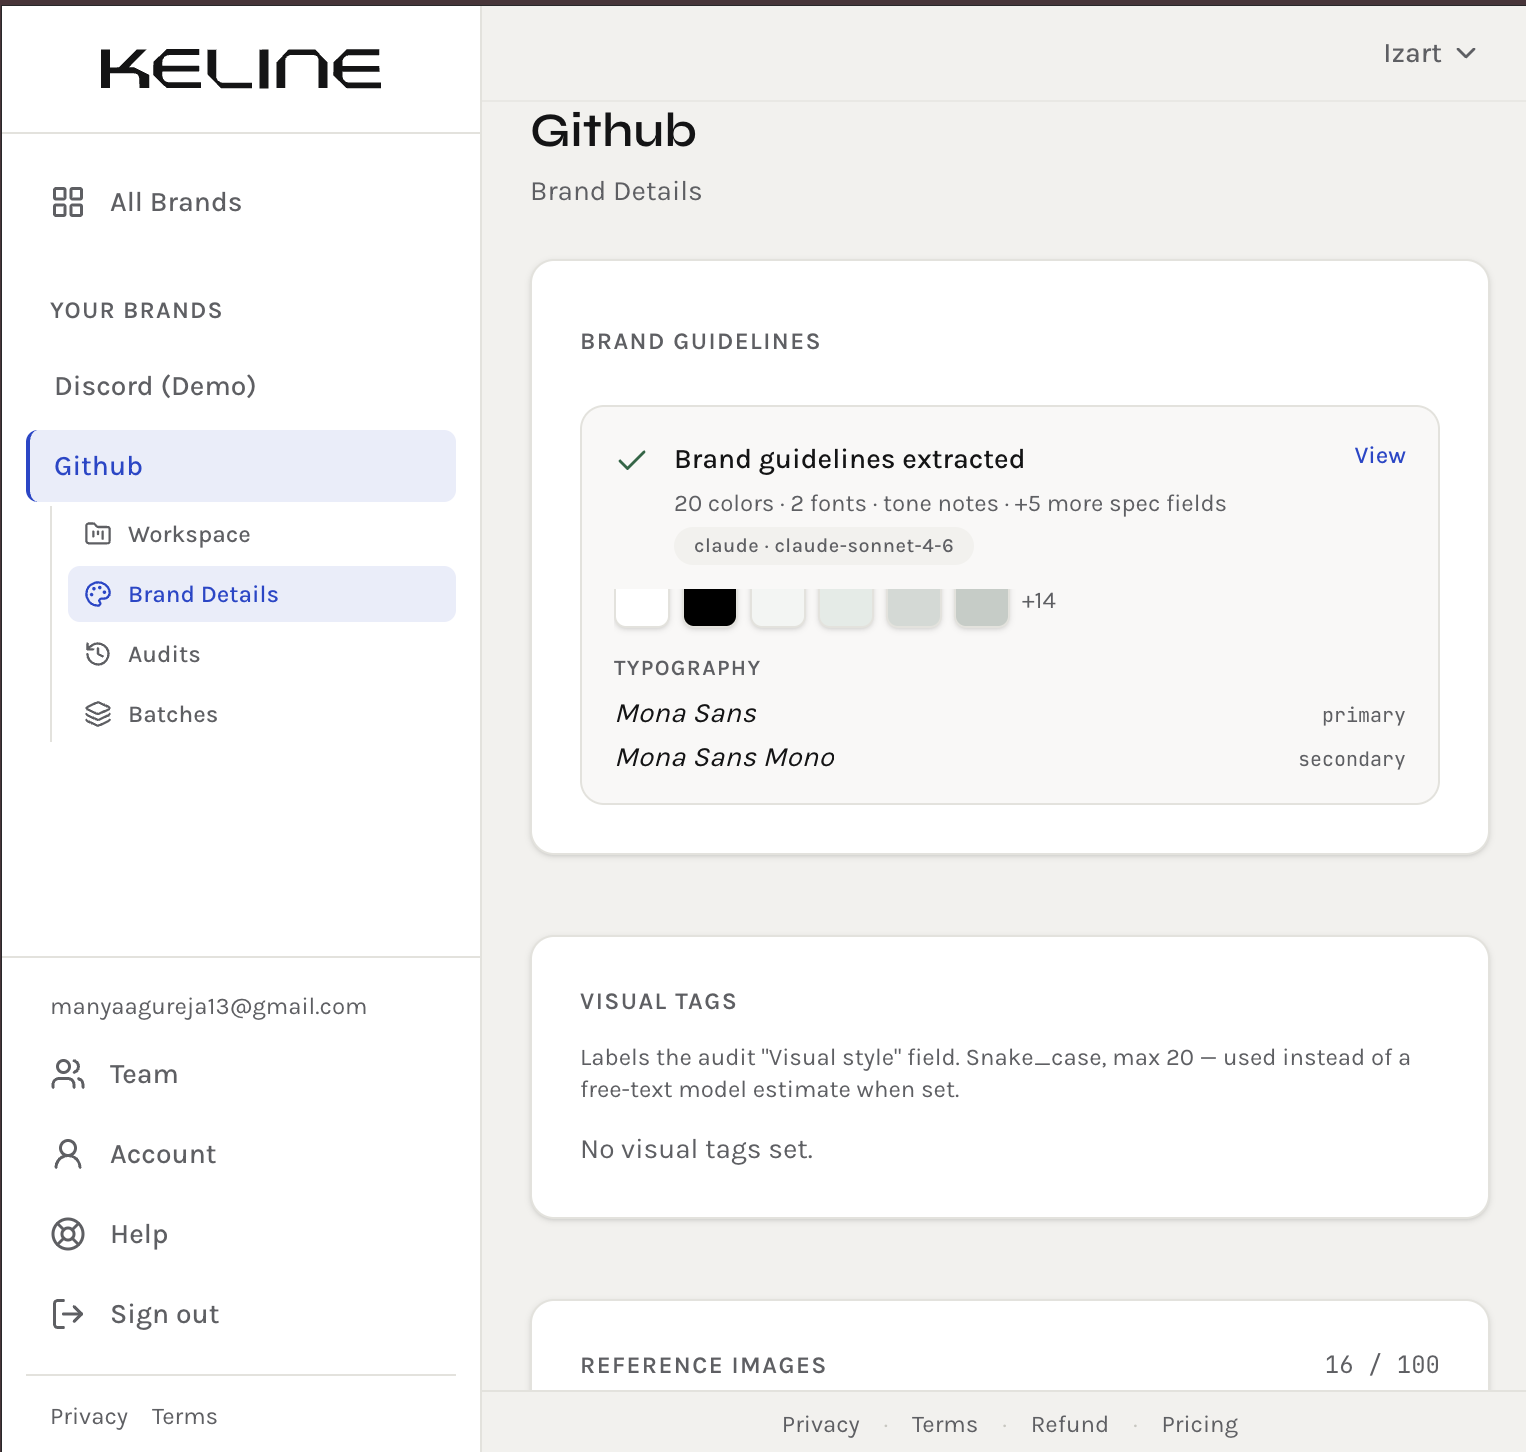Expand the Izart account chevron
Screen dimensions: 1526x1452
(1466, 53)
